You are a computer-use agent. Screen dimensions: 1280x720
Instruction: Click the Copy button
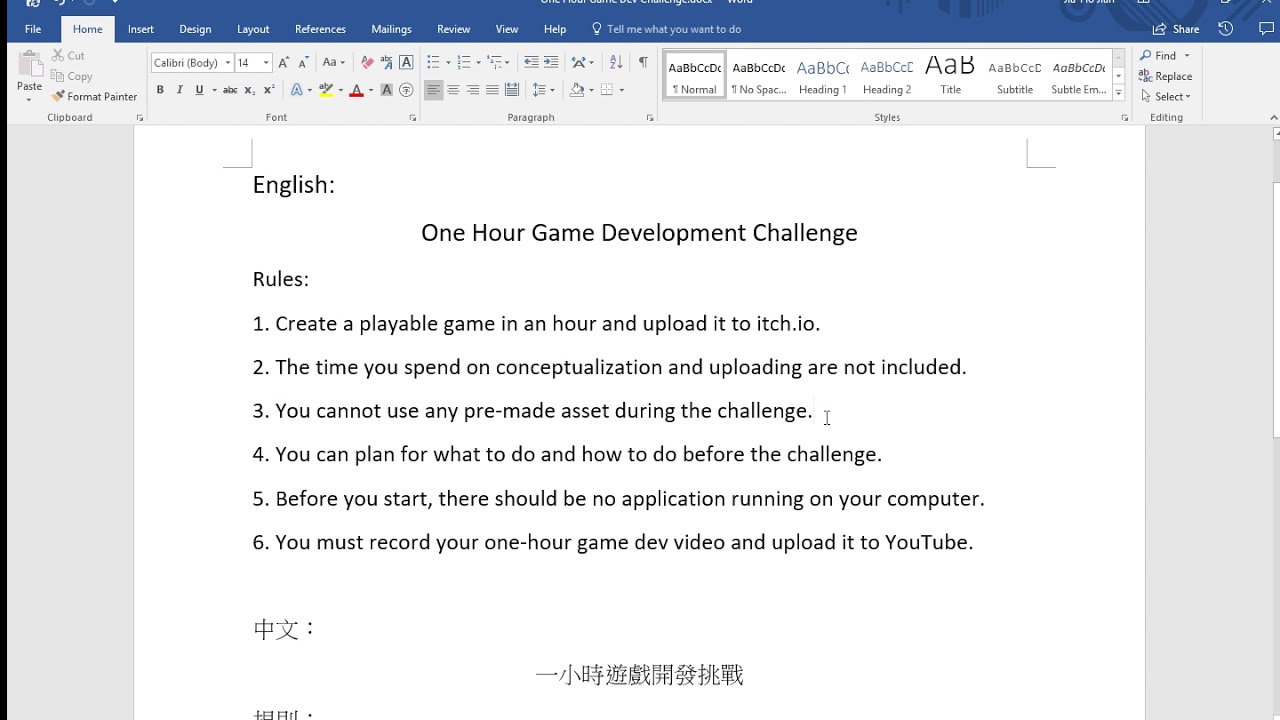[x=72, y=76]
